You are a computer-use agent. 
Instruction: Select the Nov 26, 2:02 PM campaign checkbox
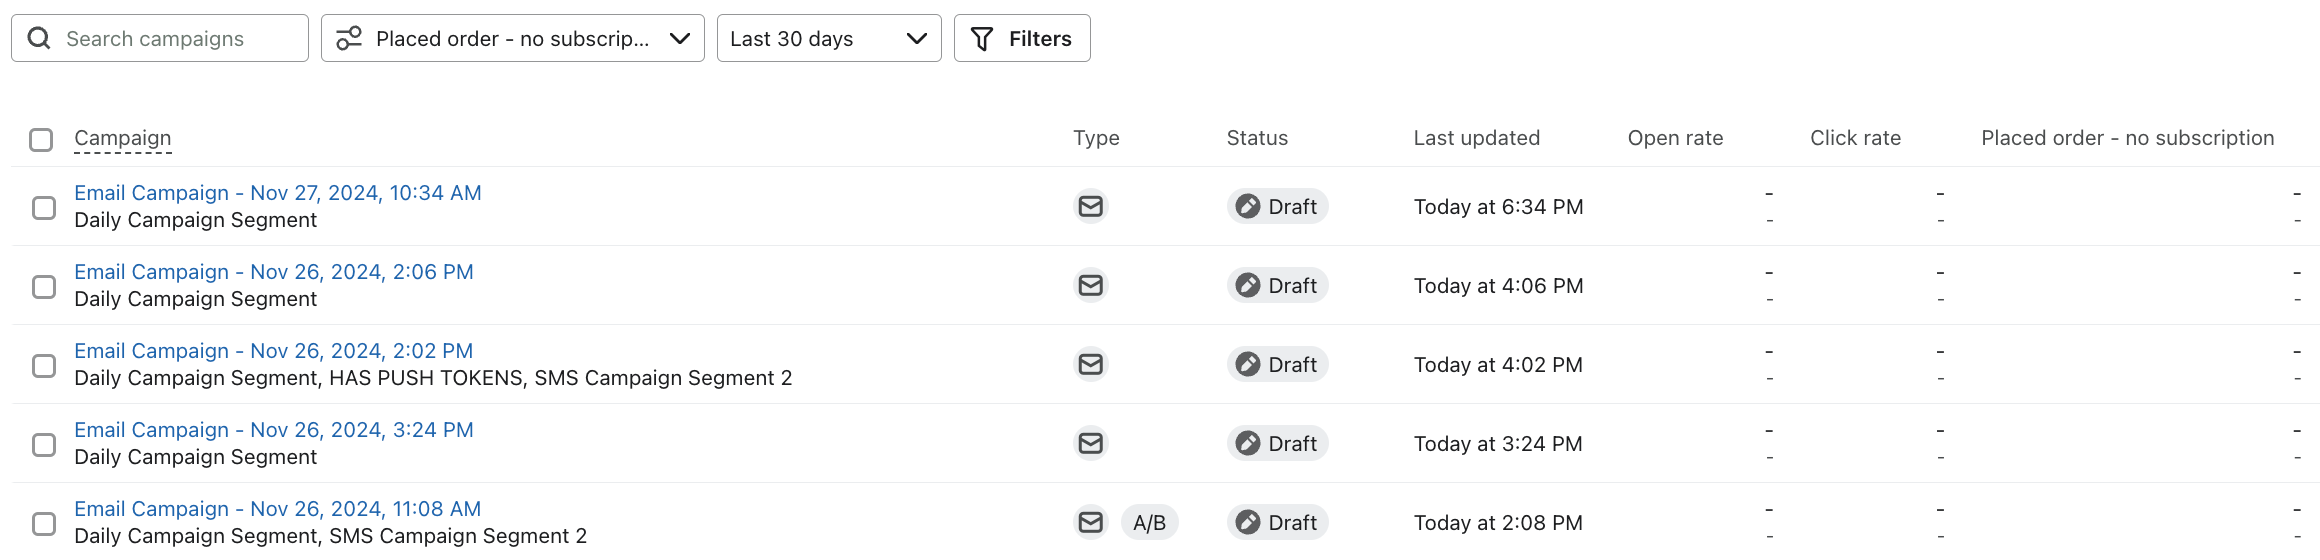click(x=44, y=365)
